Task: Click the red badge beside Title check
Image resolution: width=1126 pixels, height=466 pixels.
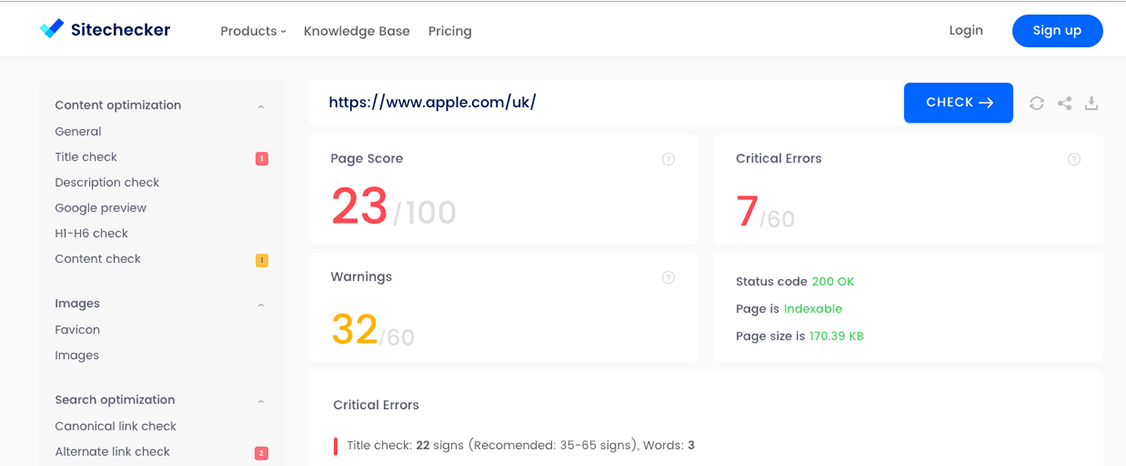Action: (261, 159)
